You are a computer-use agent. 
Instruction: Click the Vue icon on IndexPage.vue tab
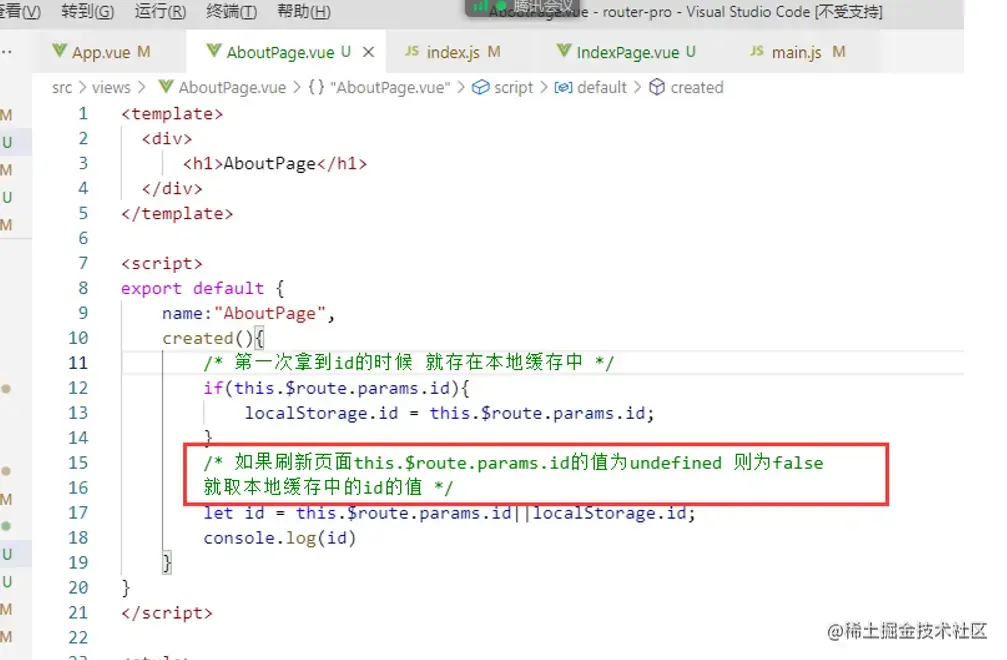point(564,50)
